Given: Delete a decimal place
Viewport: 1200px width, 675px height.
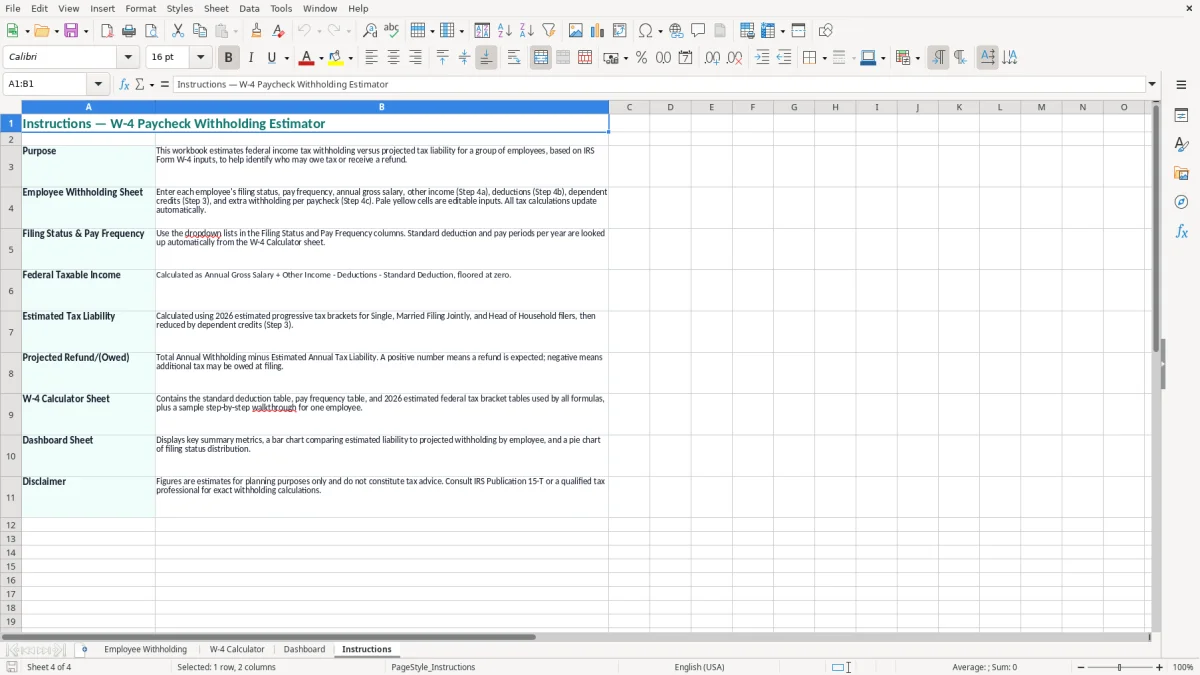Looking at the screenshot, I should coord(734,58).
